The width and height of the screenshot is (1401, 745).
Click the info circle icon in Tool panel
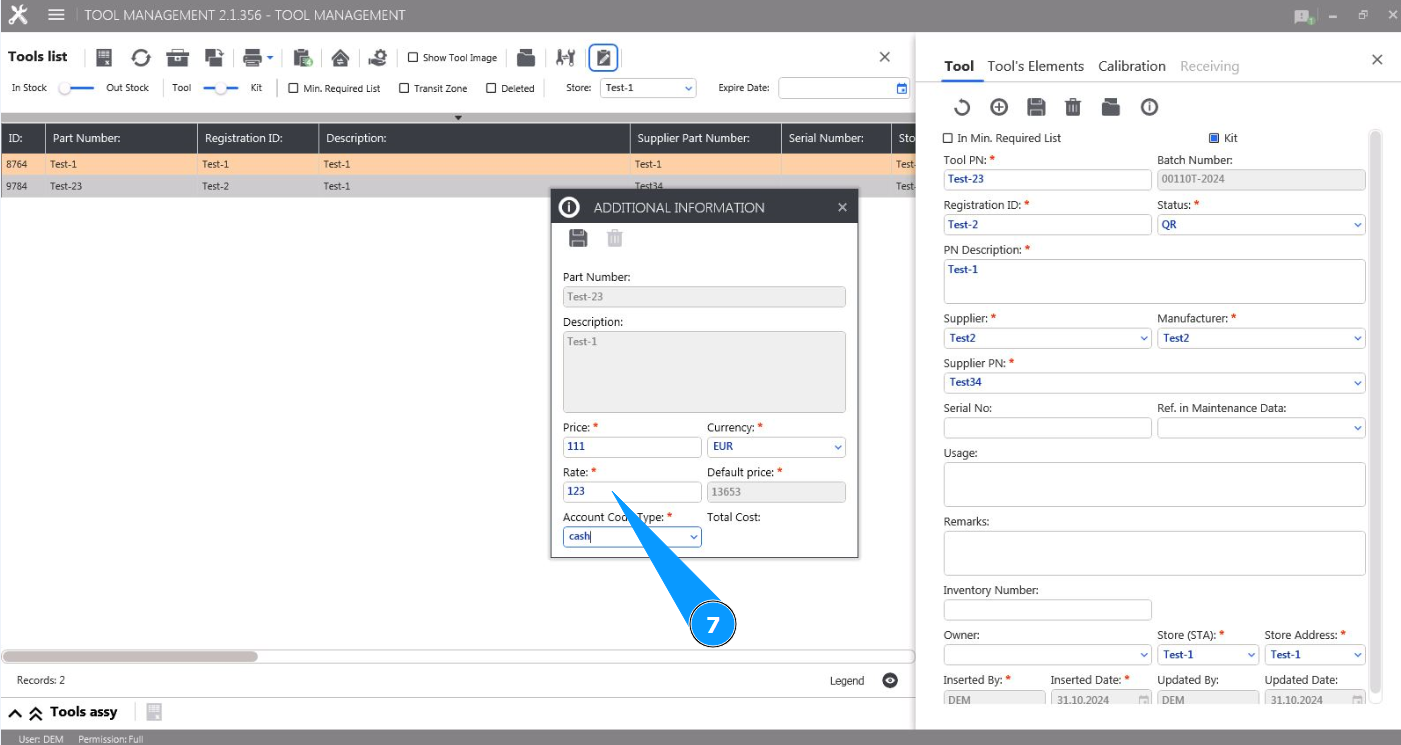point(1149,107)
